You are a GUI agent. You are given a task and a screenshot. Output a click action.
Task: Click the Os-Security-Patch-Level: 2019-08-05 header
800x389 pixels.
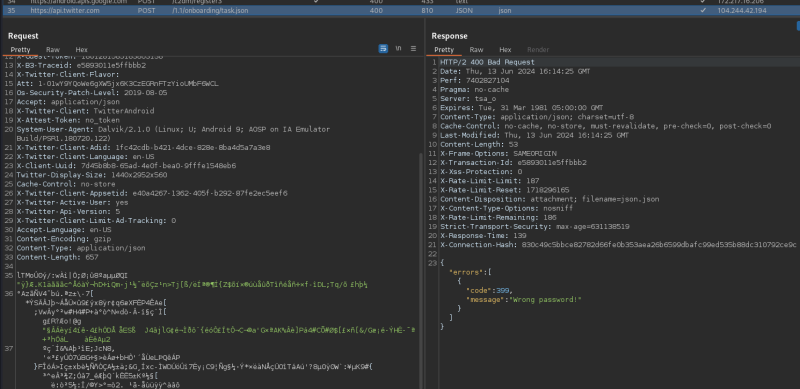[91, 93]
